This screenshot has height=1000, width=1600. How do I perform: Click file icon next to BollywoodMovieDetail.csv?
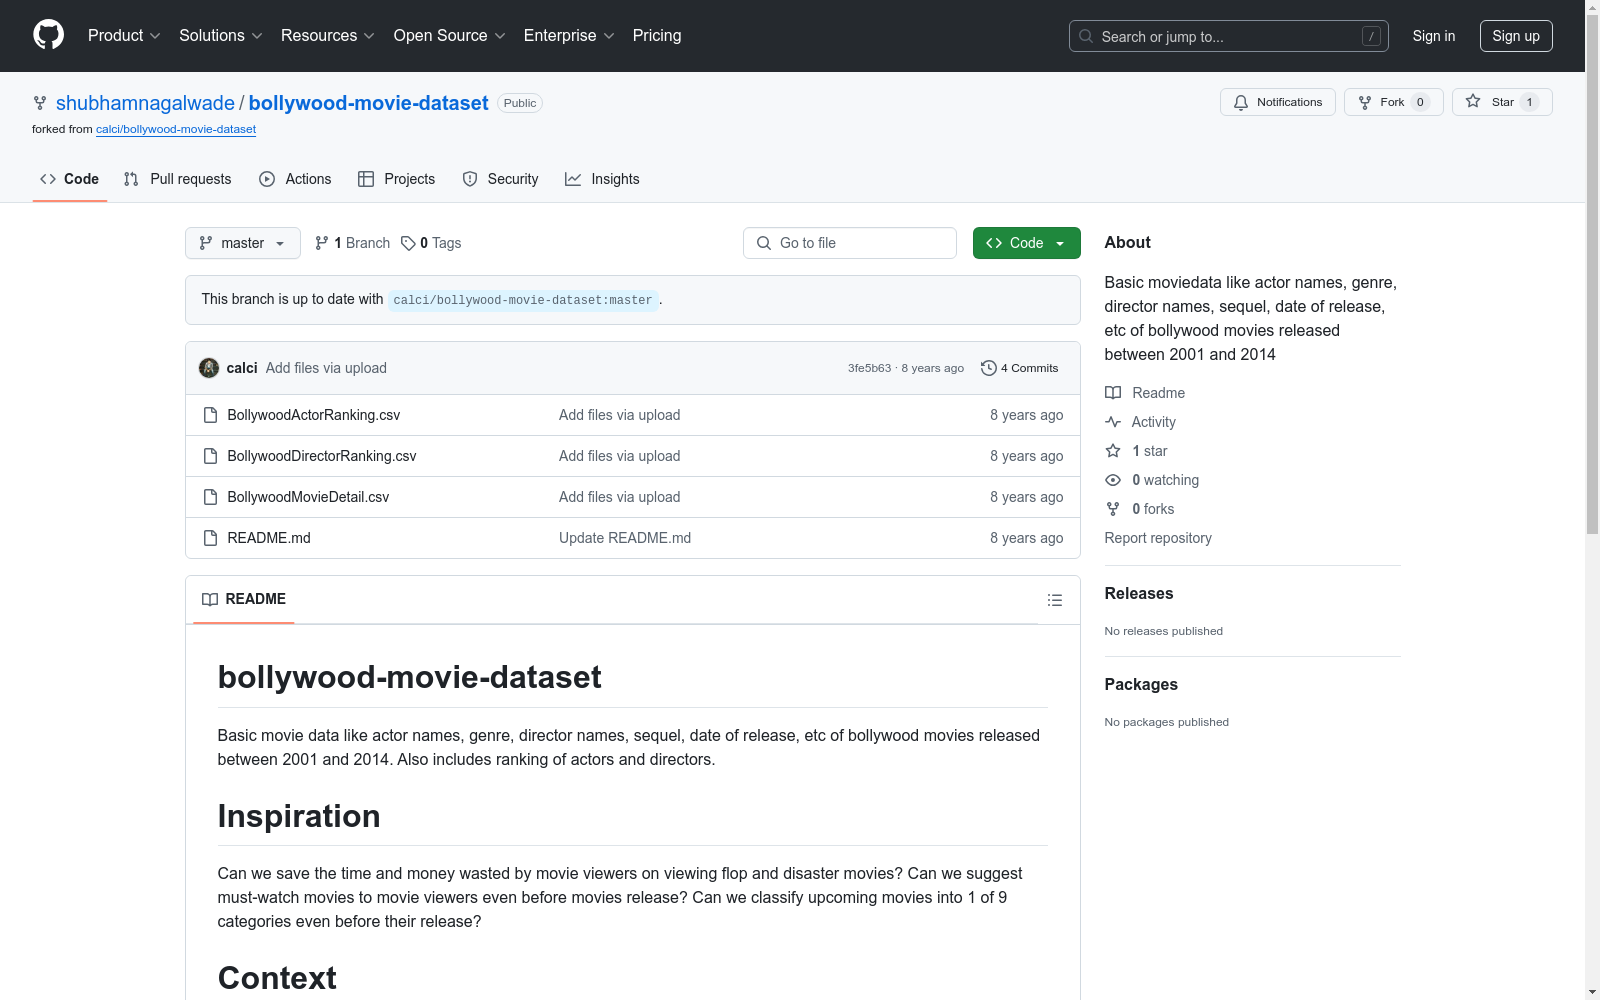pos(210,497)
